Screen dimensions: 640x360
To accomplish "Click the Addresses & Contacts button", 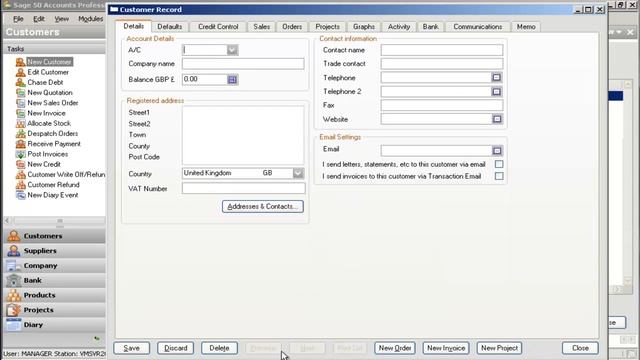I will click(263, 207).
